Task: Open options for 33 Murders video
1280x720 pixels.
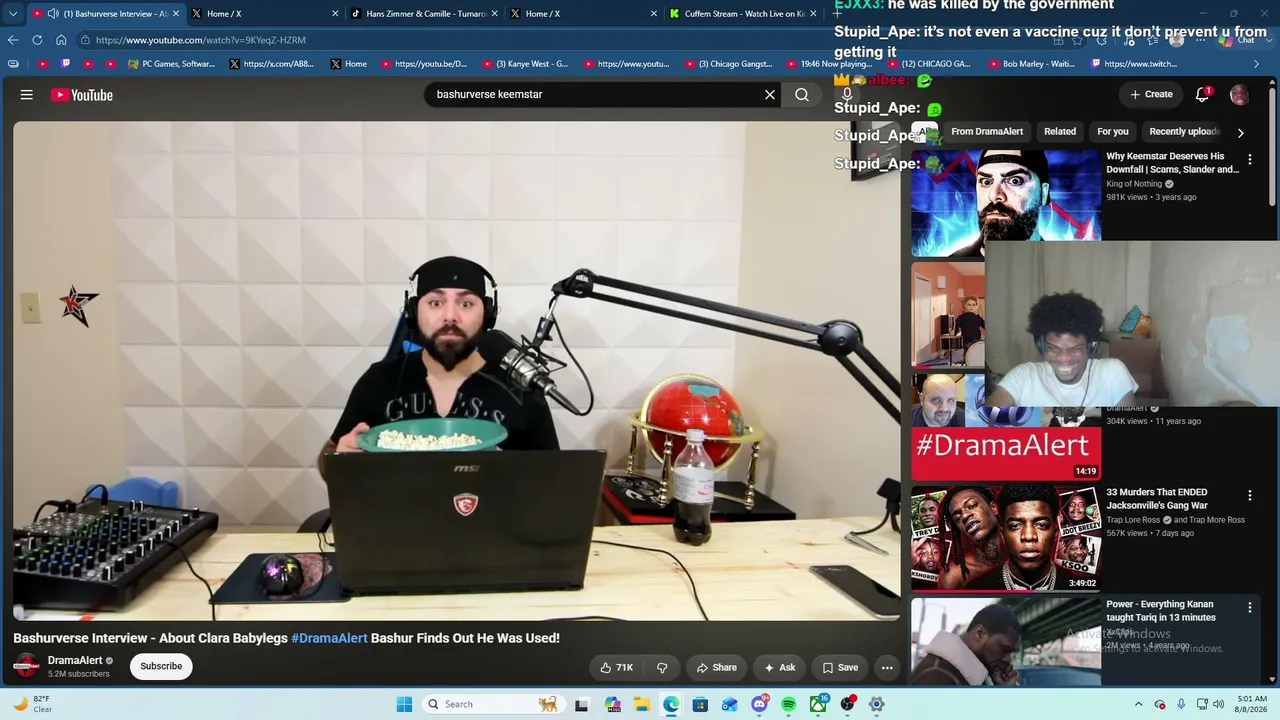Action: pyautogui.click(x=1249, y=495)
